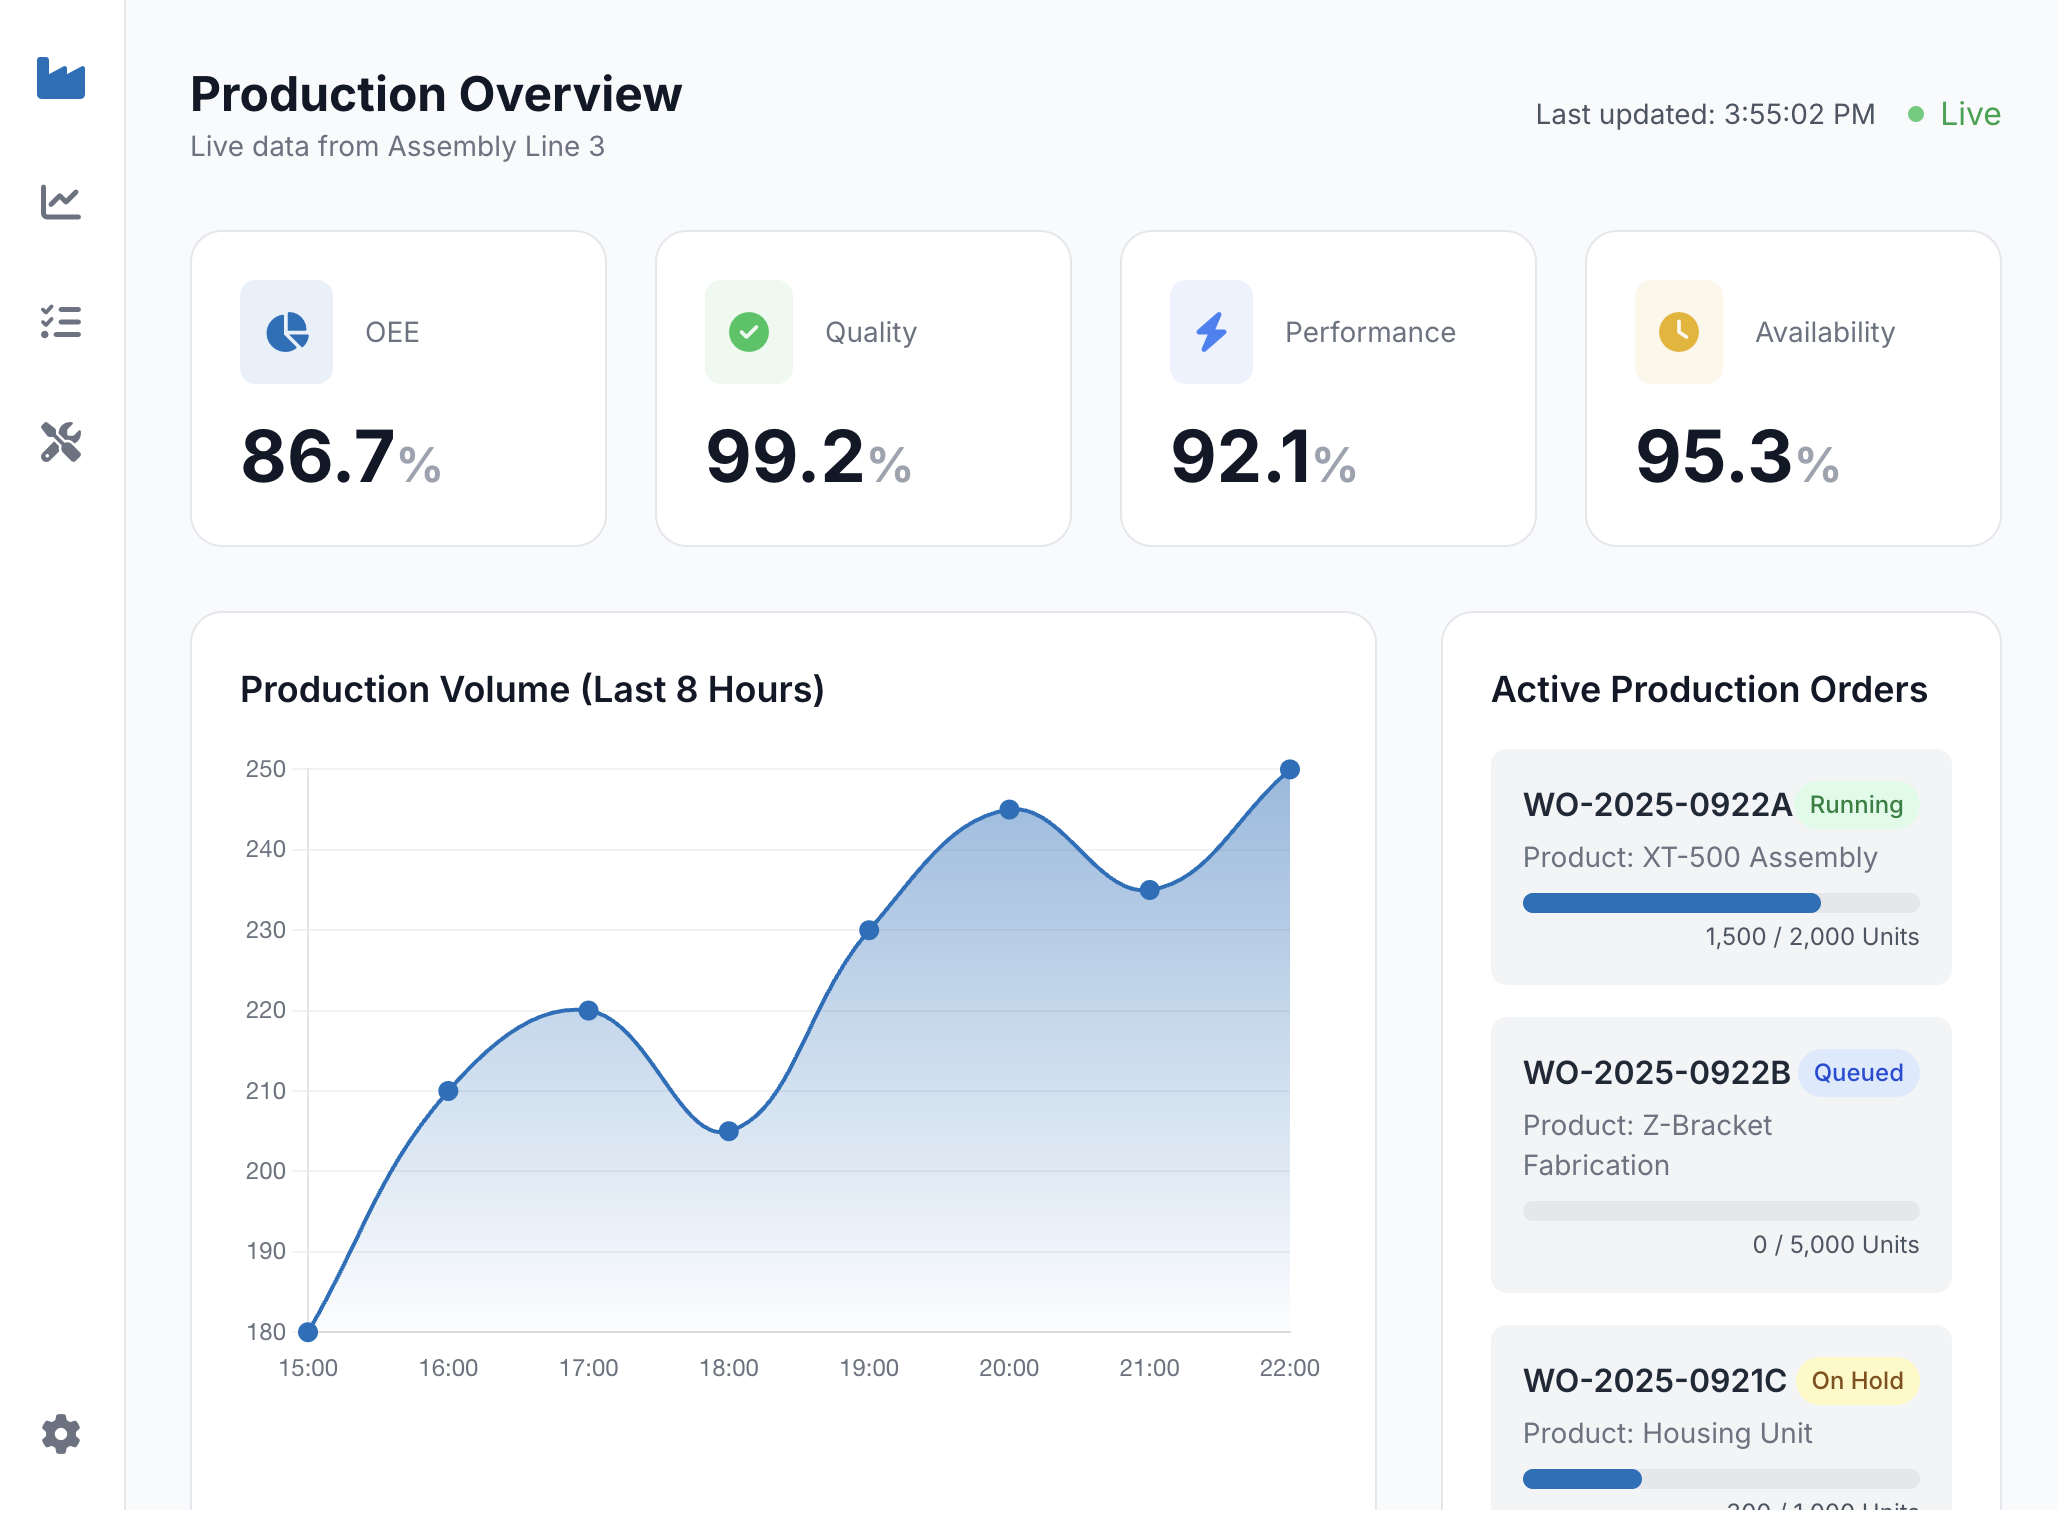Click the 22:00 data point on chart
The height and width of the screenshot is (1514, 2058).
pyautogui.click(x=1290, y=769)
